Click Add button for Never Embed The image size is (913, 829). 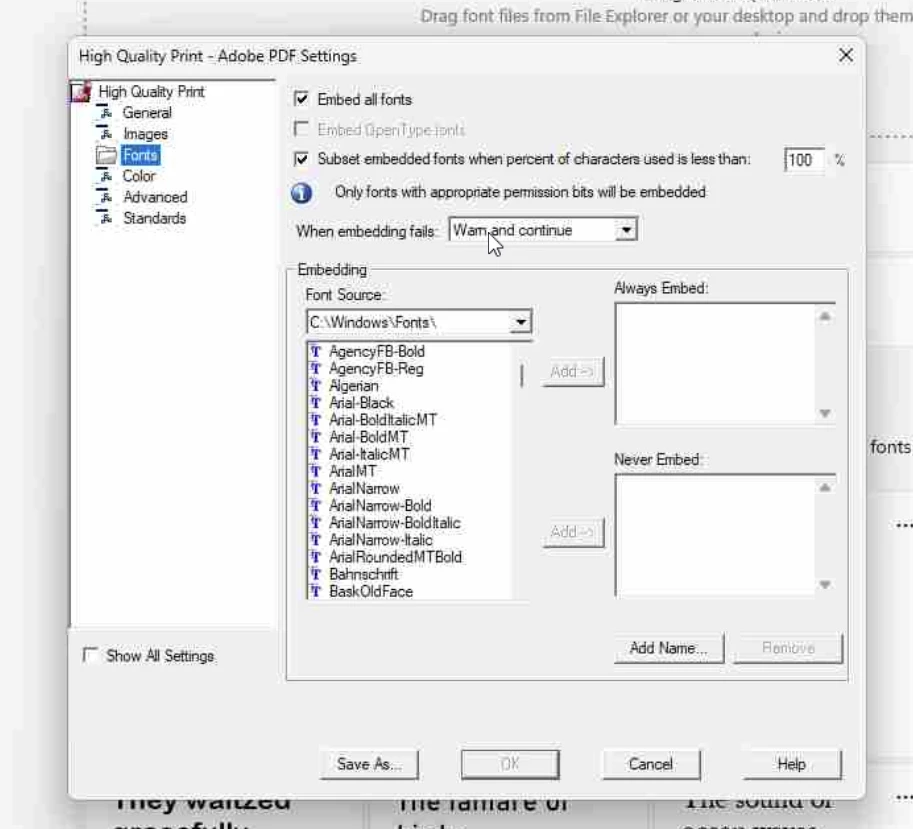(573, 532)
